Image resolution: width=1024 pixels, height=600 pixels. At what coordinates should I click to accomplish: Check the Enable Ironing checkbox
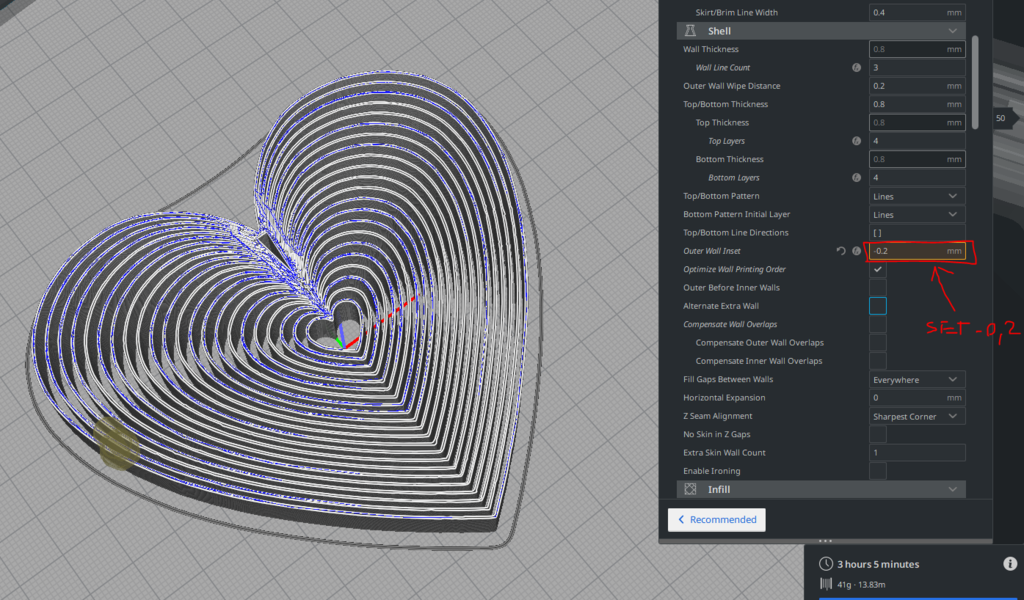(877, 471)
